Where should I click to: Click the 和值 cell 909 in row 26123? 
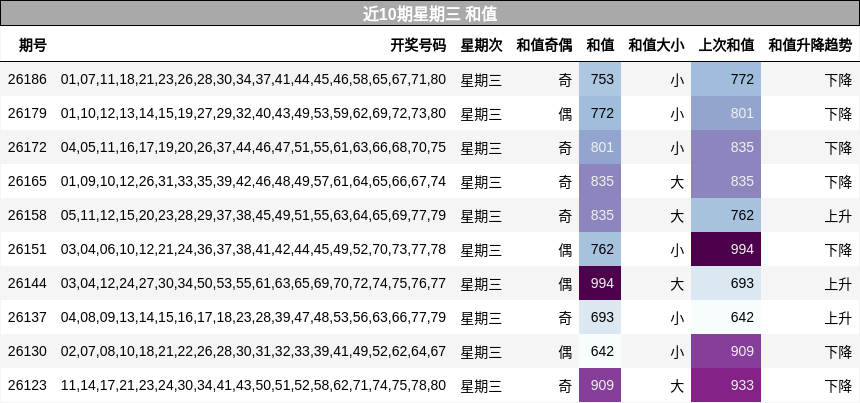600,385
